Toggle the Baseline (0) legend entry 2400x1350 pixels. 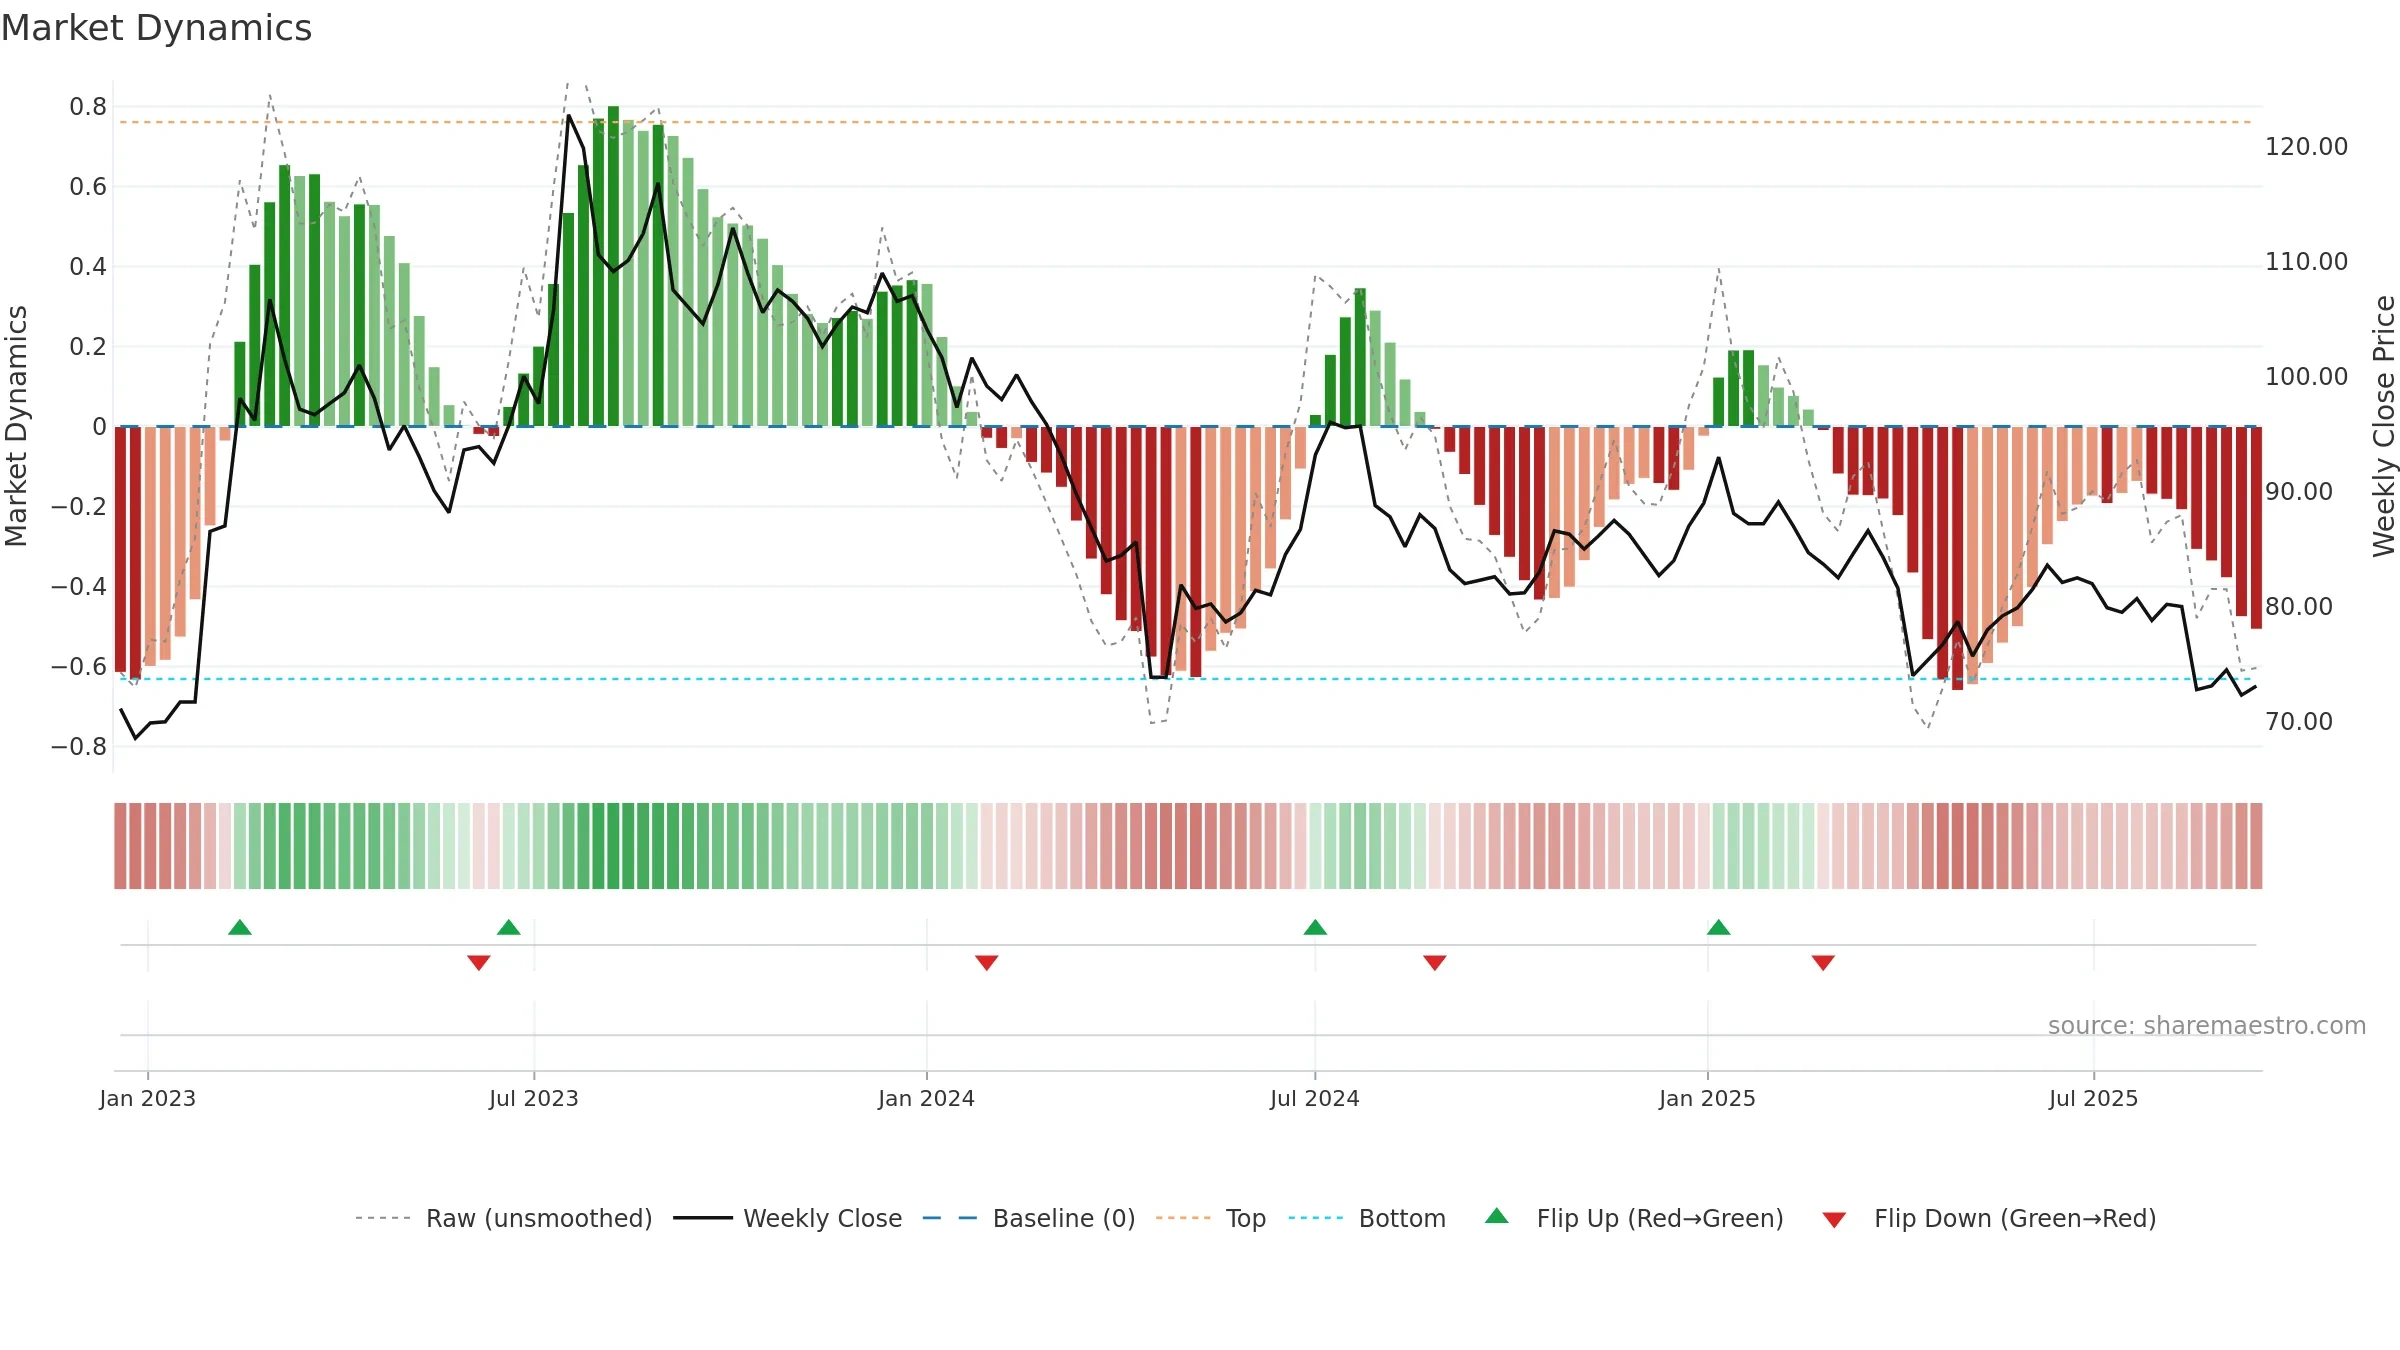(x=1064, y=1218)
